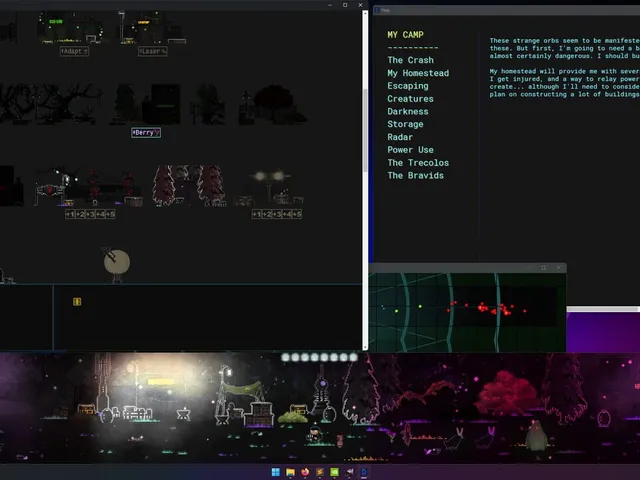Show the Power Use help page
The width and height of the screenshot is (640, 480).
pyautogui.click(x=410, y=150)
